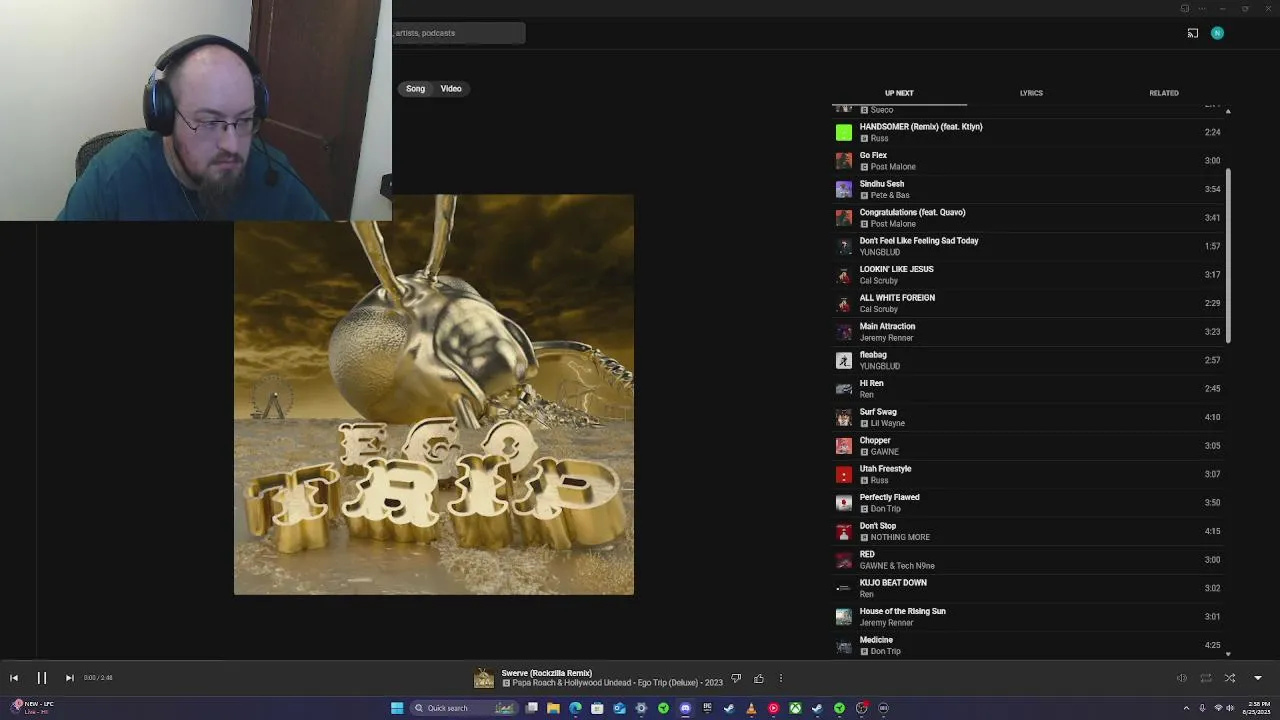Open the UP NEXT tab
The width and height of the screenshot is (1280, 720).
[899, 93]
